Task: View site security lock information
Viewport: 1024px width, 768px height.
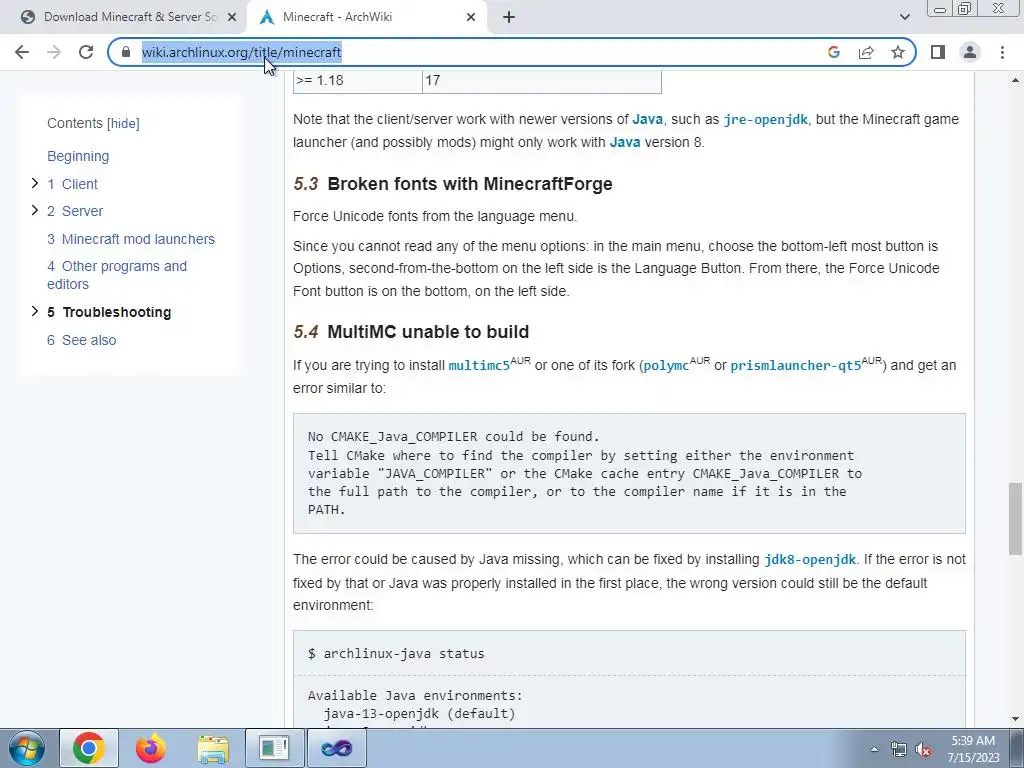Action: (x=126, y=52)
